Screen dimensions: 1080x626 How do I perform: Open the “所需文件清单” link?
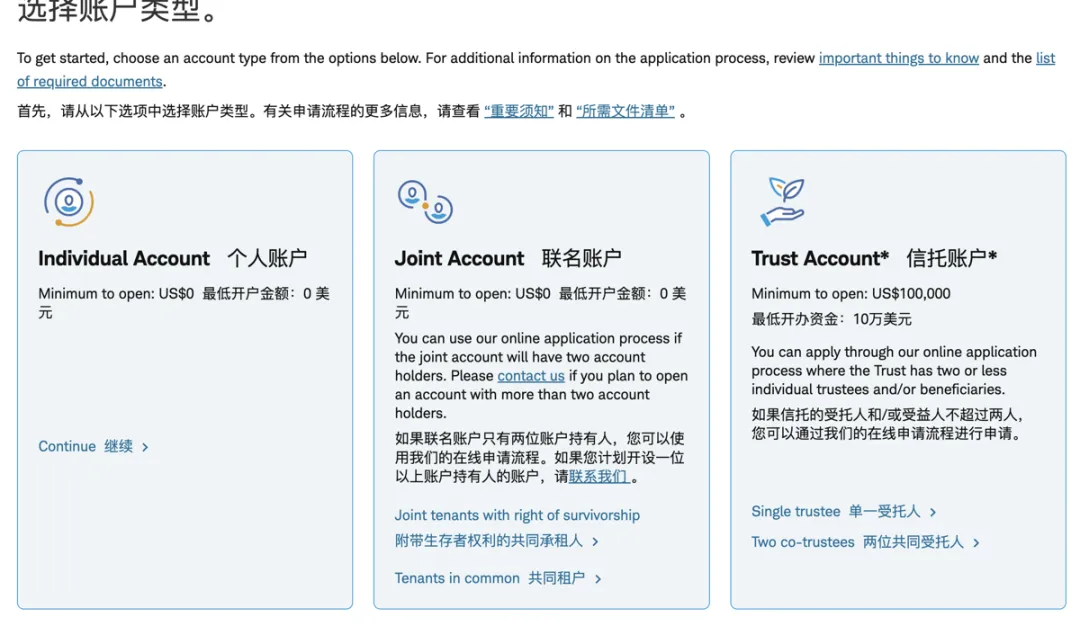coord(625,111)
